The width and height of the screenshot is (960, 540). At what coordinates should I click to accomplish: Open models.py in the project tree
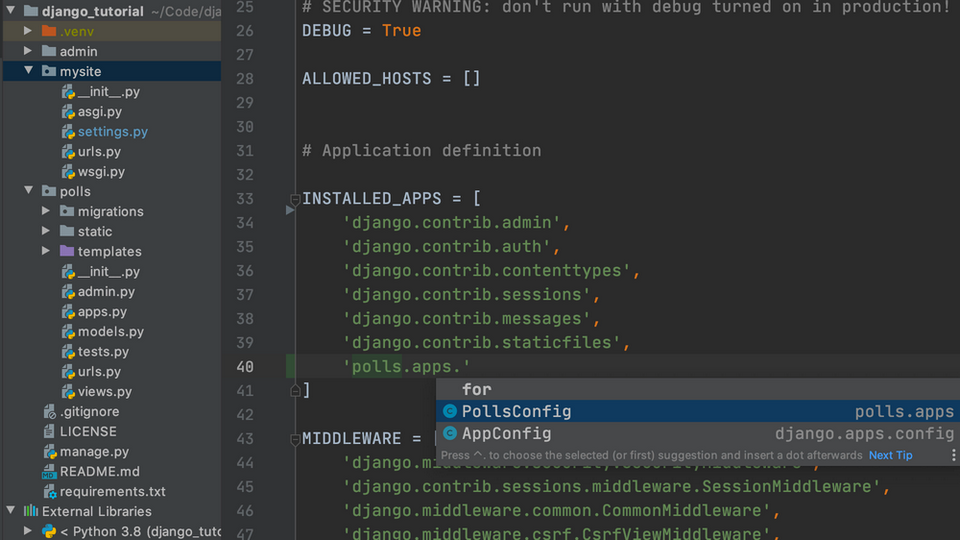pos(110,332)
